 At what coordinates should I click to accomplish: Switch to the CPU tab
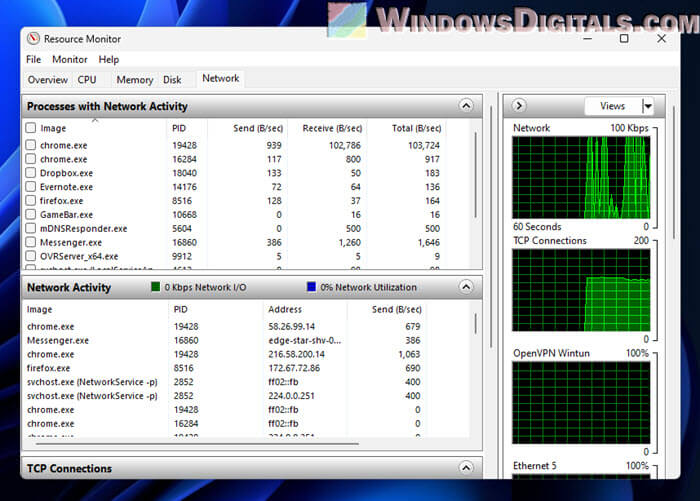[x=87, y=80]
